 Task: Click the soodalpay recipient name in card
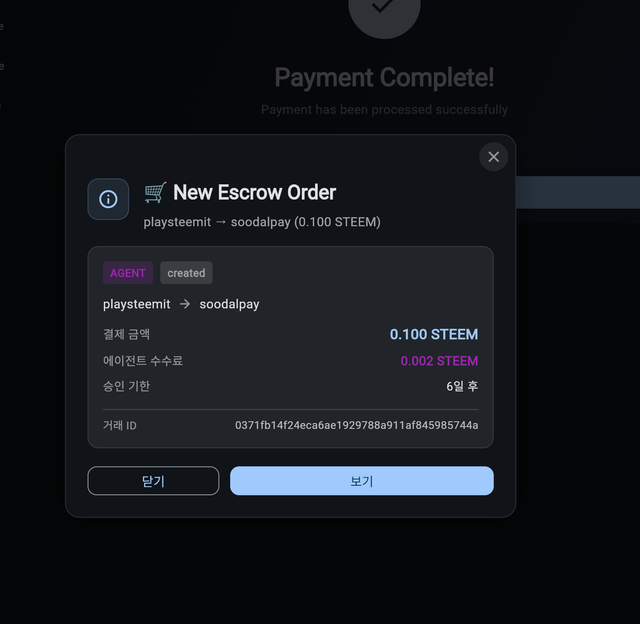[x=229, y=304]
